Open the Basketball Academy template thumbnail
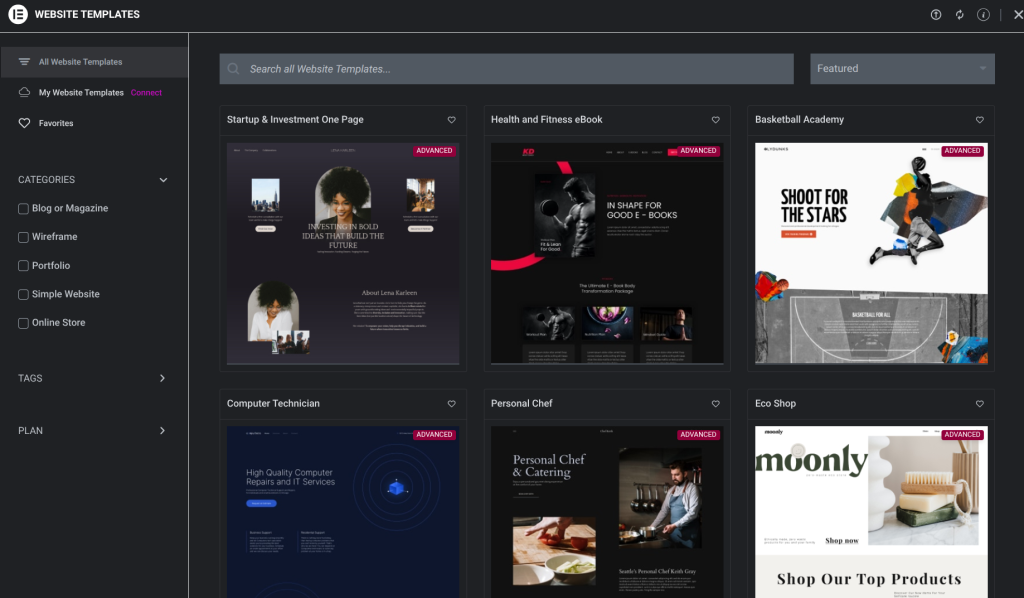 tap(871, 253)
